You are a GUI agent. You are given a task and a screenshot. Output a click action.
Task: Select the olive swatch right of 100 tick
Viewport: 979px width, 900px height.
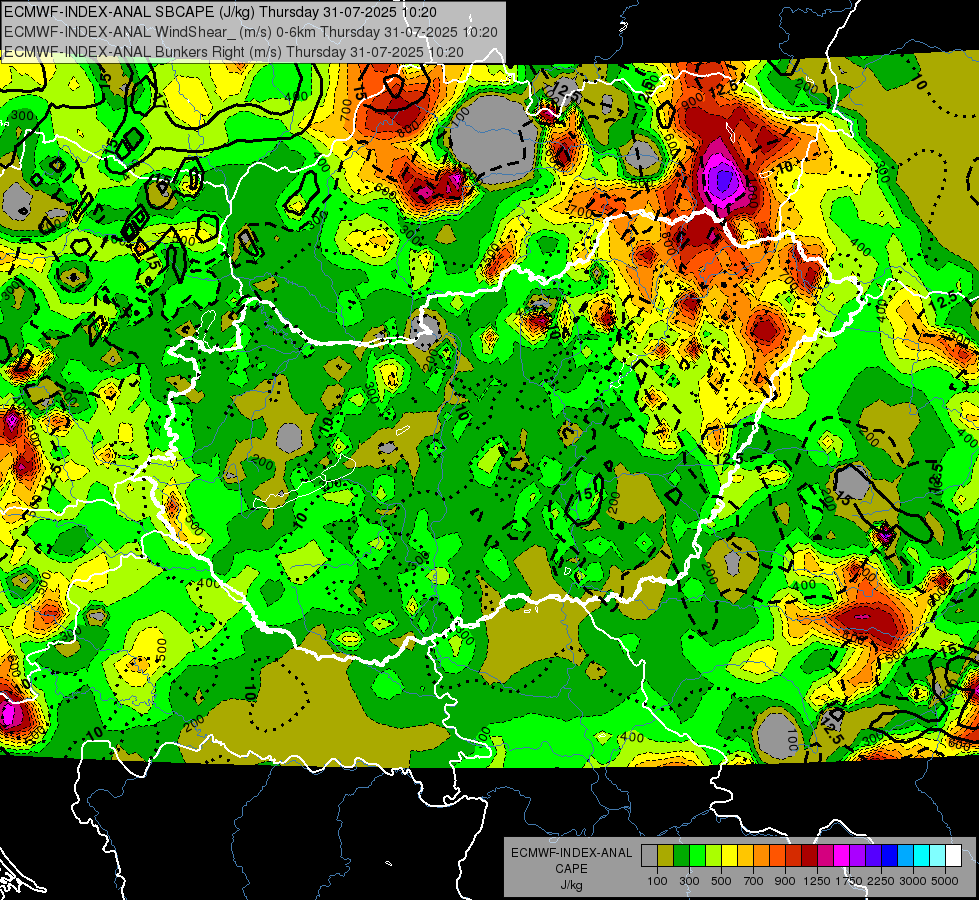(x=666, y=856)
